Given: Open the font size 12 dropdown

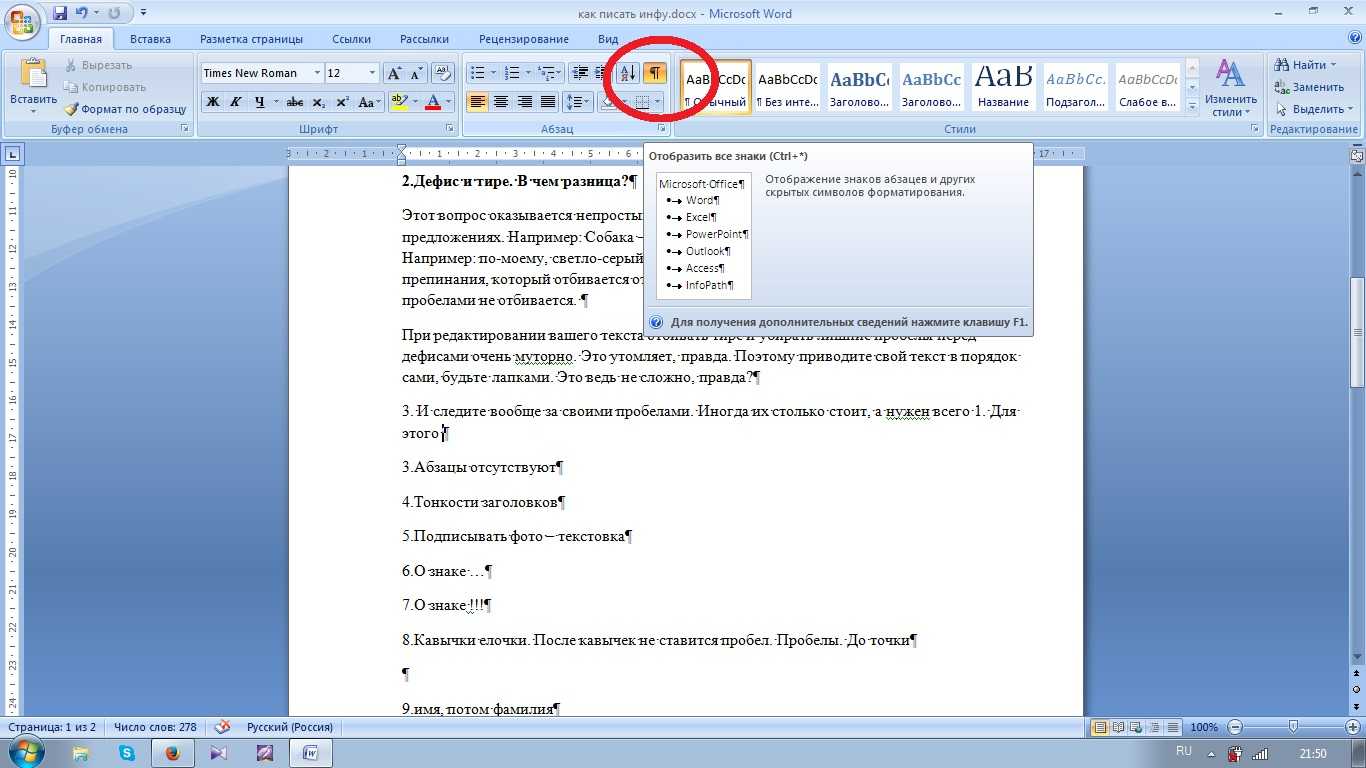Looking at the screenshot, I should pyautogui.click(x=372, y=73).
